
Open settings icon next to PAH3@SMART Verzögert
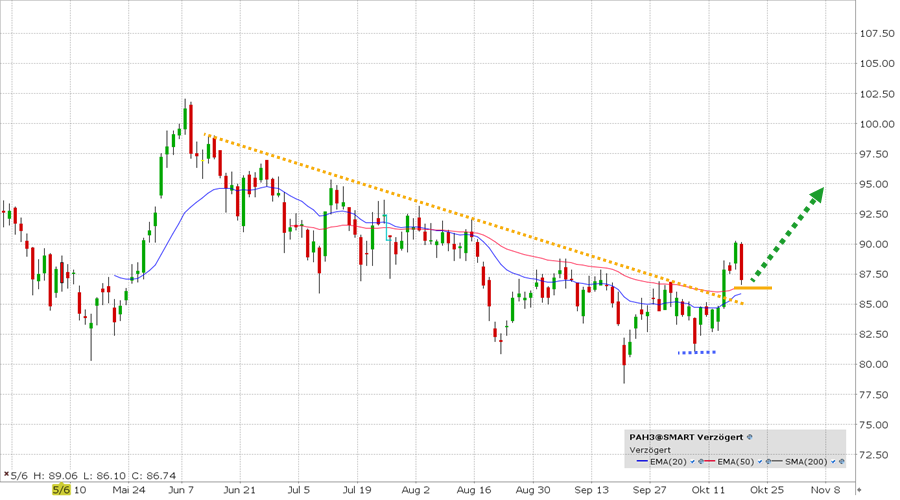[x=750, y=437]
